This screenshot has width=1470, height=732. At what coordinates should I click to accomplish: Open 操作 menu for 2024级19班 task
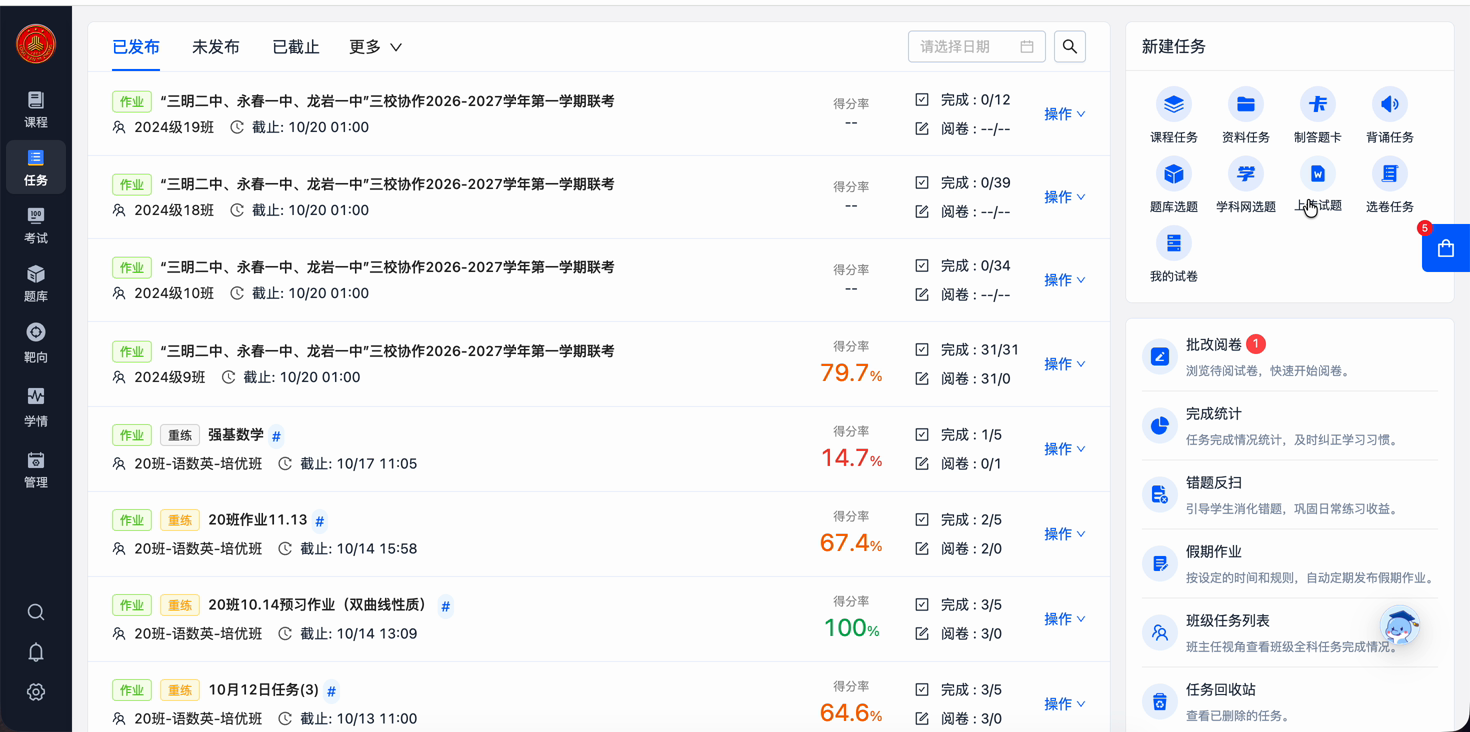1064,114
